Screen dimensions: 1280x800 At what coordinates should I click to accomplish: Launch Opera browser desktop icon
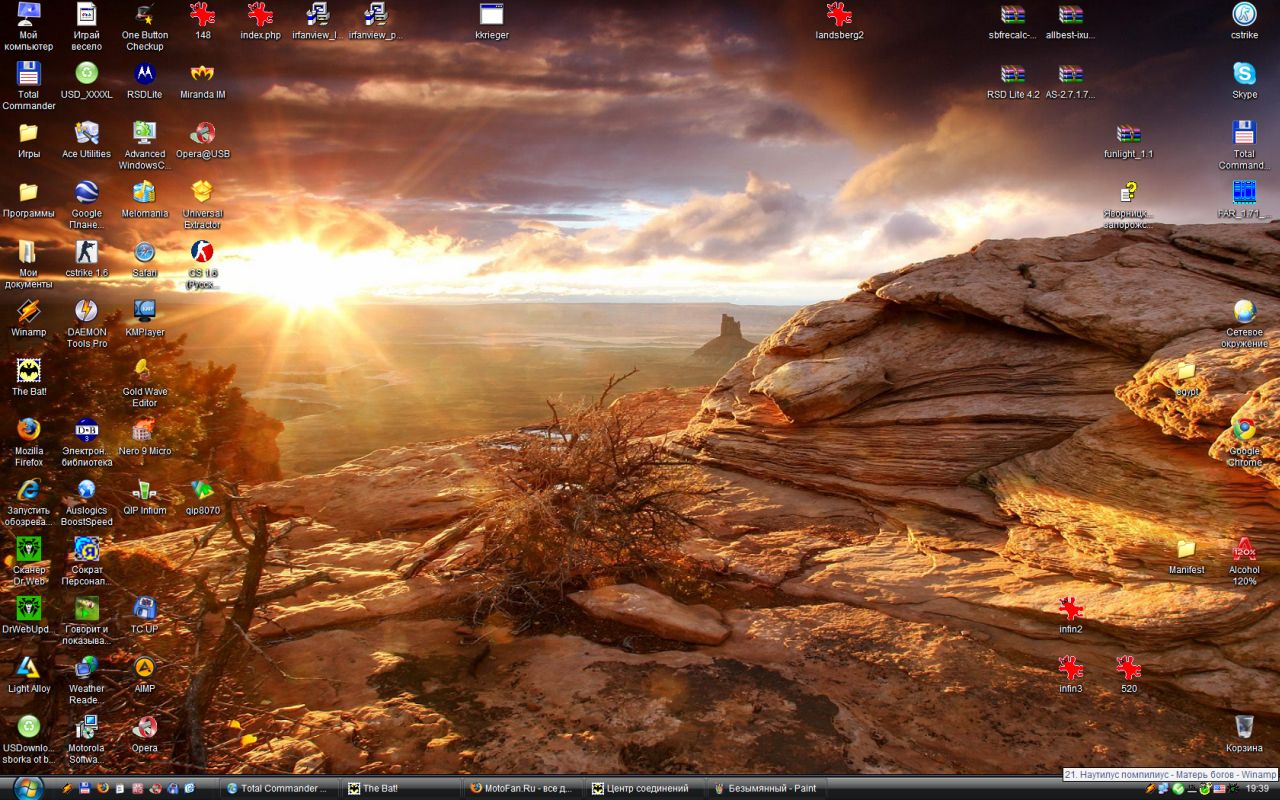(145, 734)
